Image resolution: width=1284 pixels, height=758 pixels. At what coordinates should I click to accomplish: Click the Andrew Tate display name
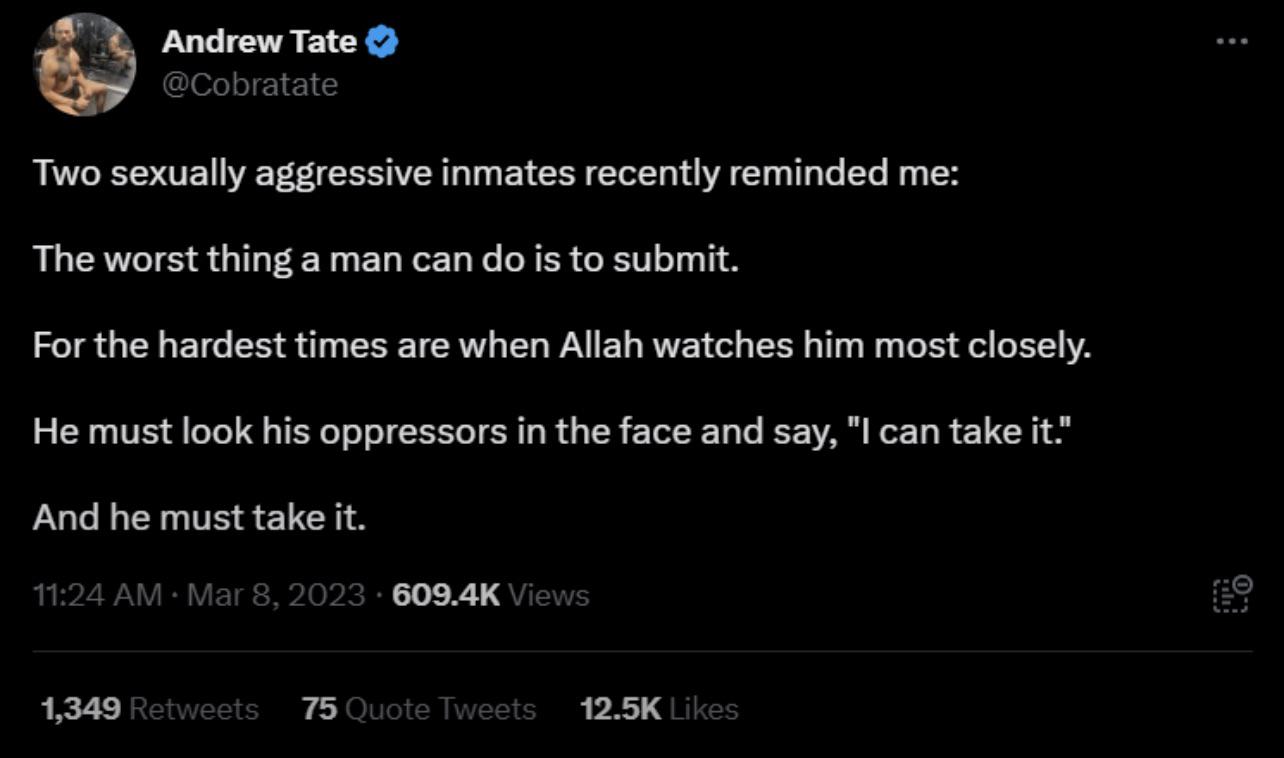tap(259, 41)
